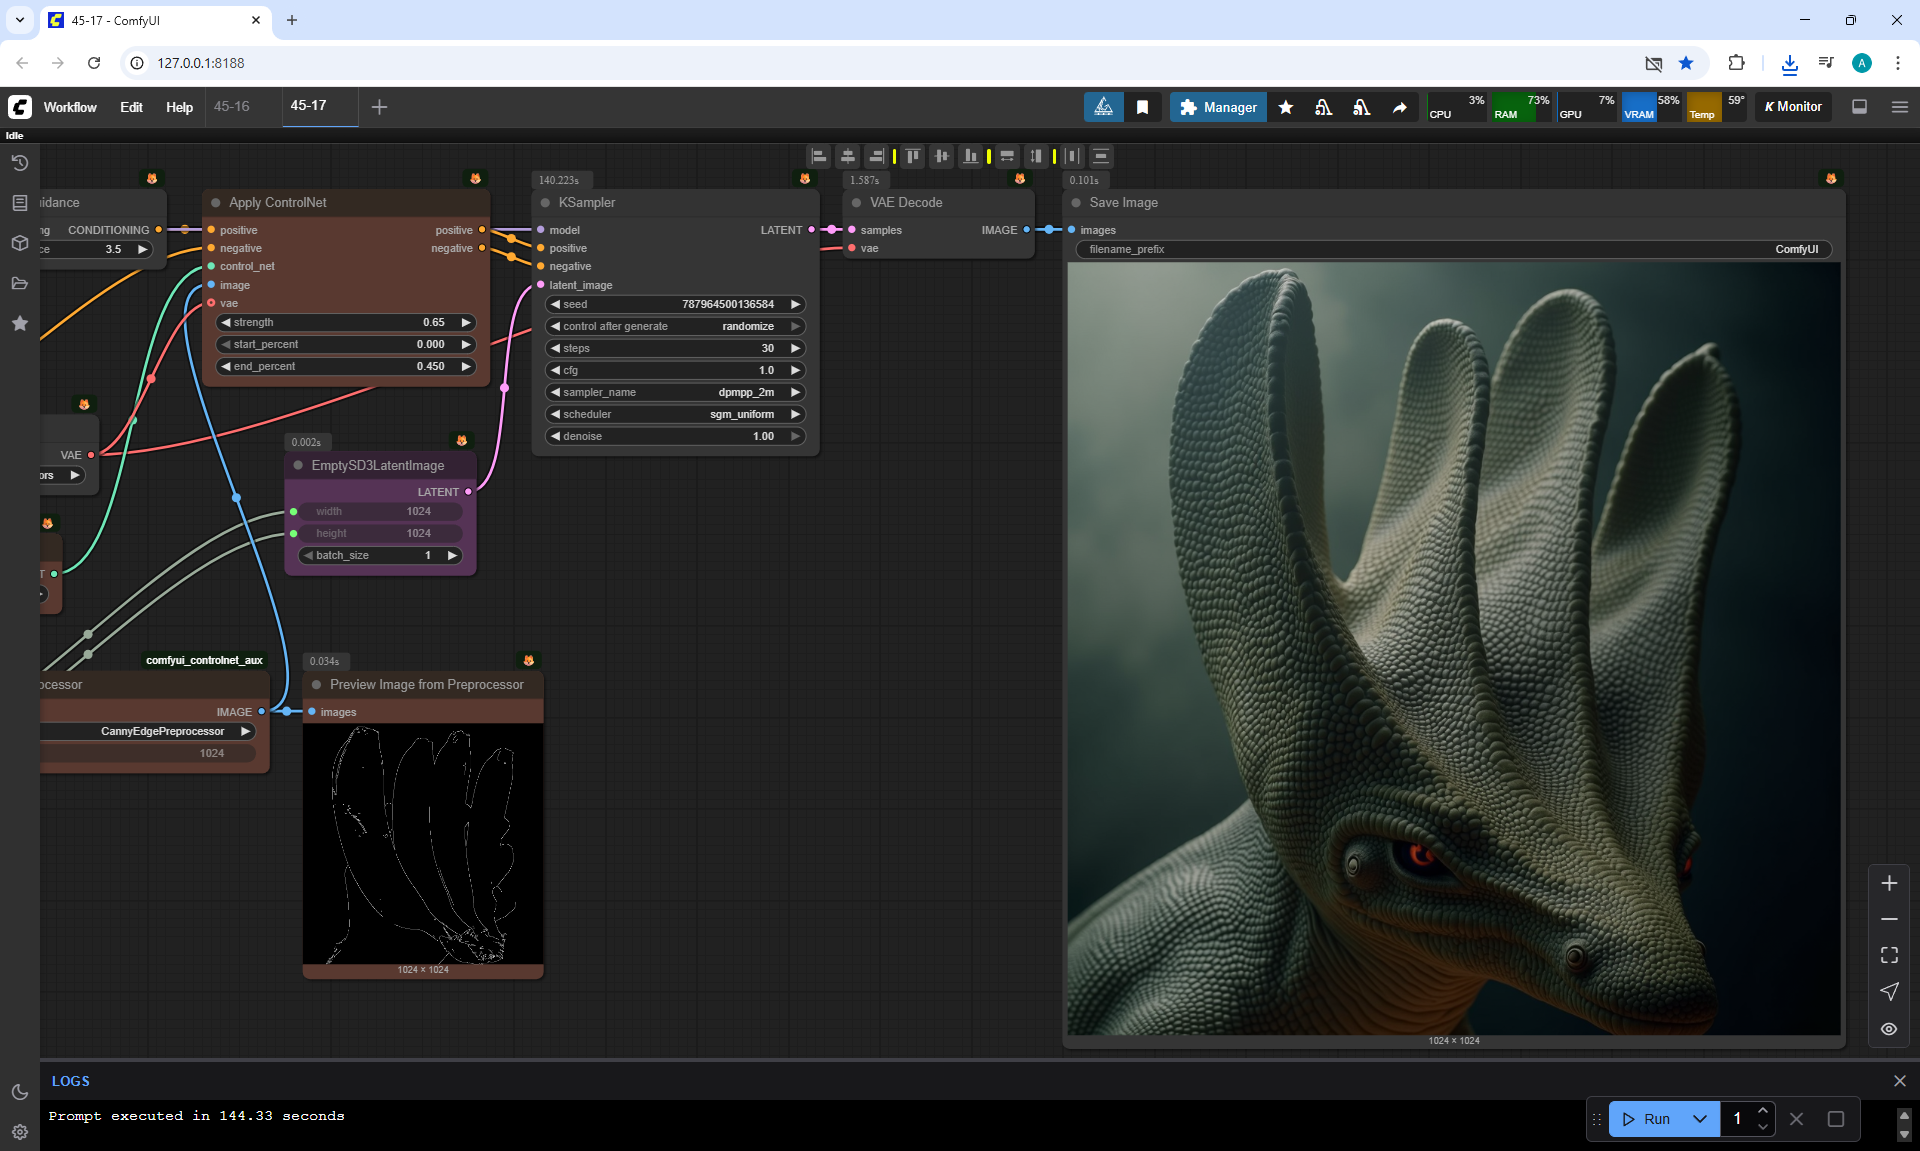Open the ComfyUI Manager
This screenshot has width=1920, height=1151.
[1217, 107]
